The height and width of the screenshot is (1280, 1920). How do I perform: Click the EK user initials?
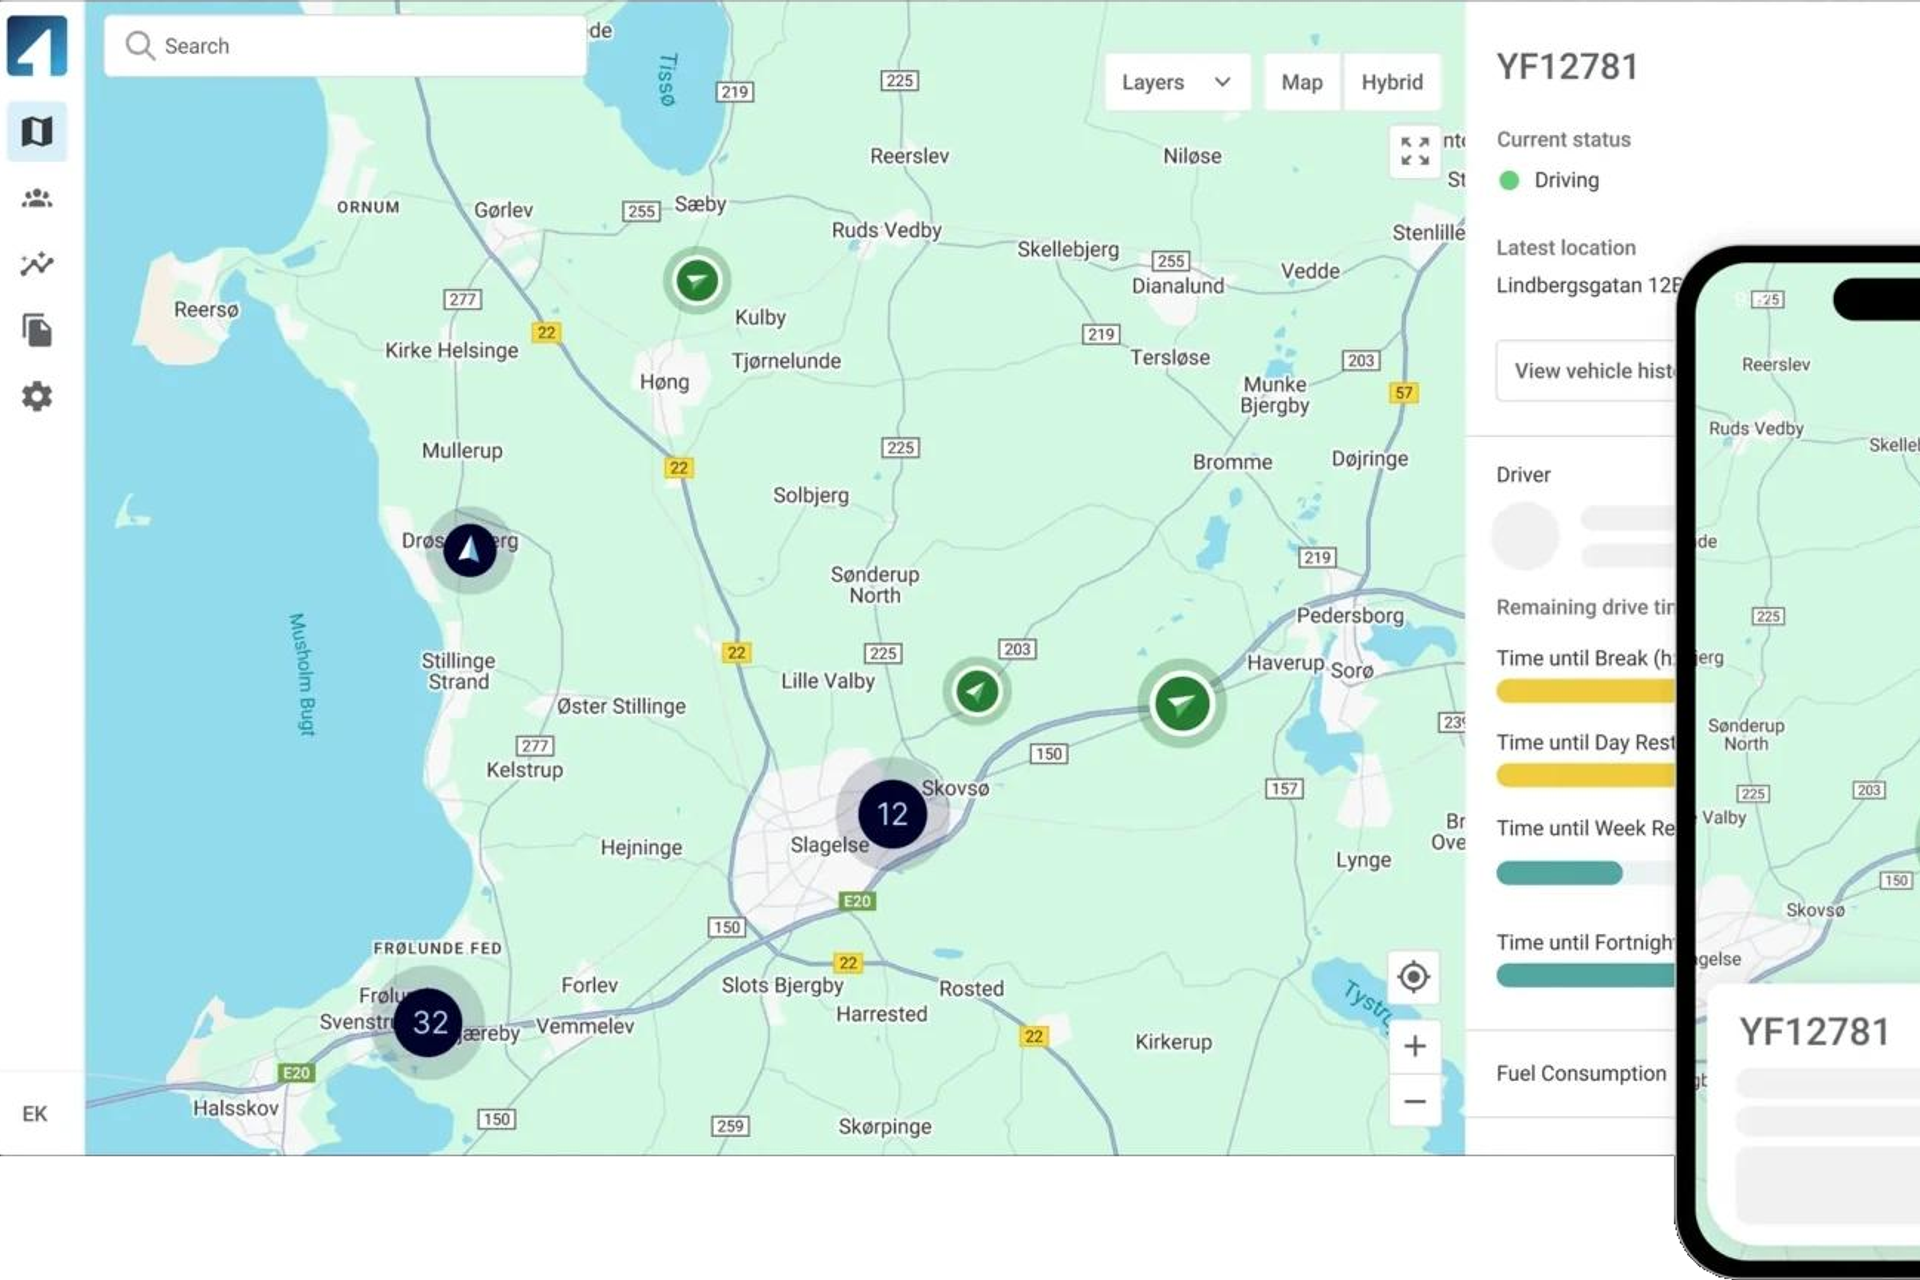coord(34,1113)
